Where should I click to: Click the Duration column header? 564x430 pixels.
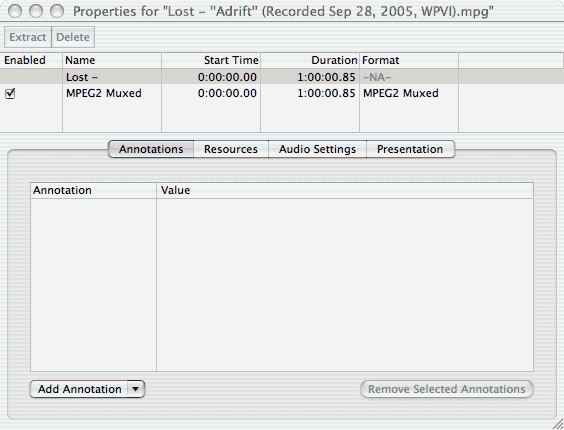point(310,60)
